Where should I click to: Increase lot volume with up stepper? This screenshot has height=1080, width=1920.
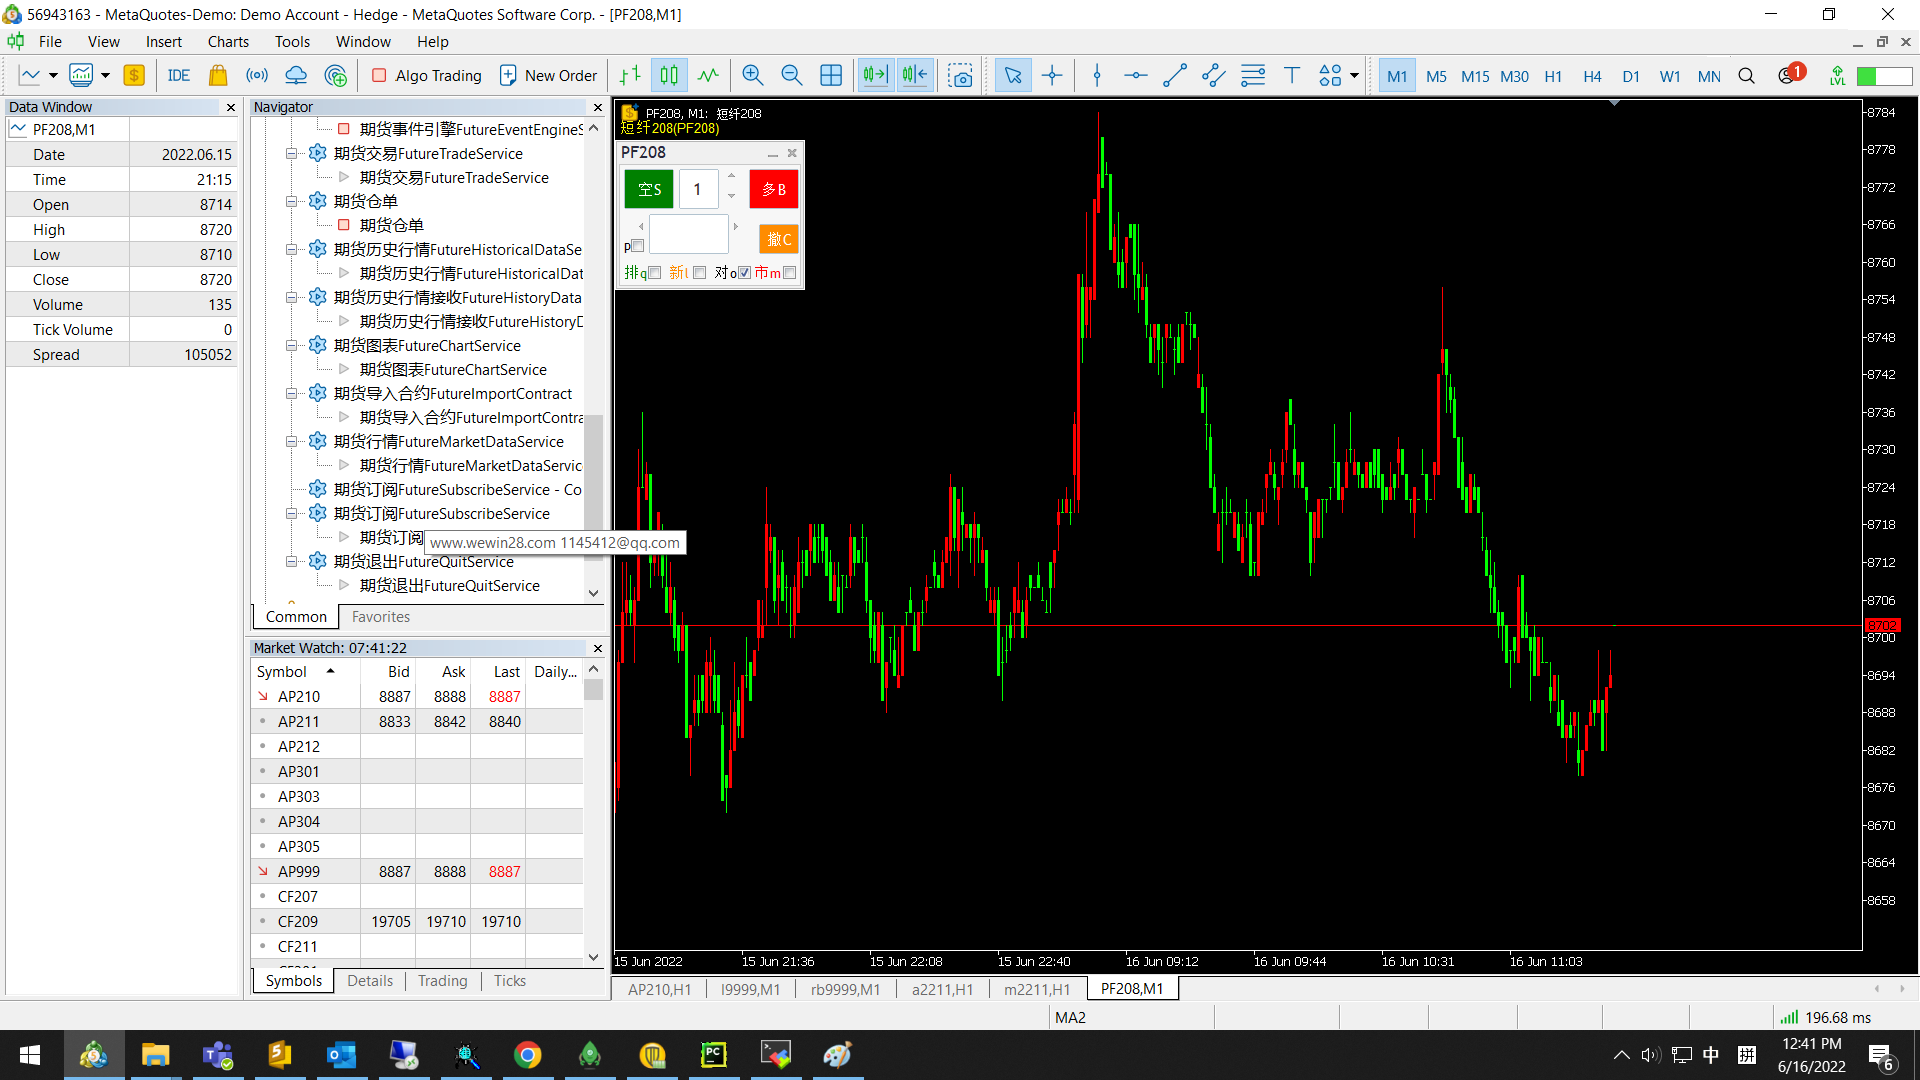pos(731,177)
